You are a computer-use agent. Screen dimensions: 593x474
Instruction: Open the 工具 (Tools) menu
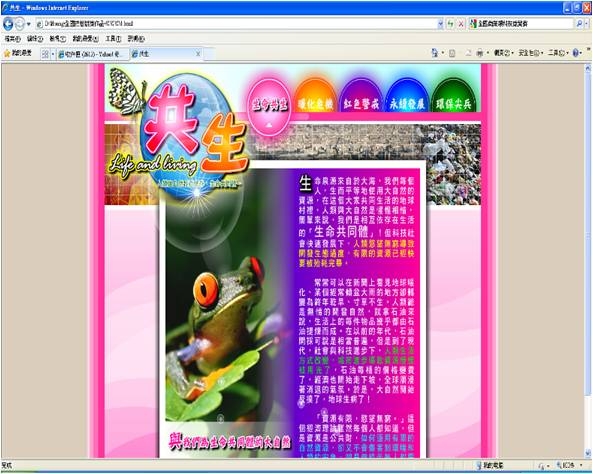click(x=113, y=39)
